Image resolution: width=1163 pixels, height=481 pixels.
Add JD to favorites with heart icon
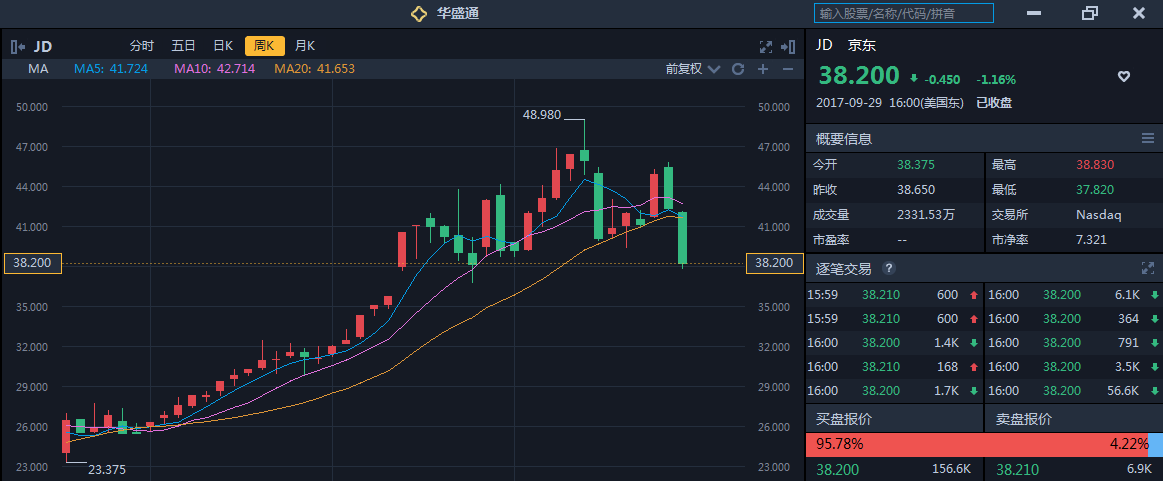1123,77
